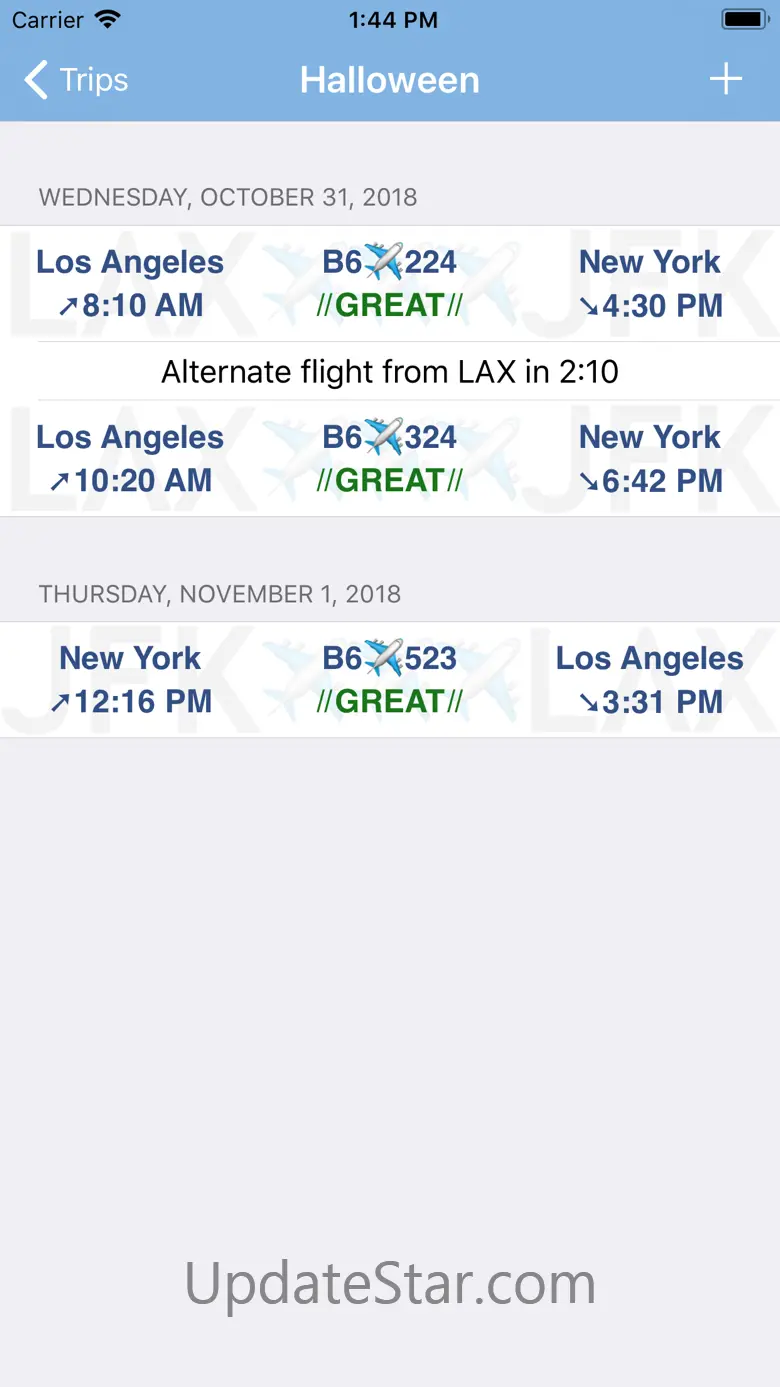Tap GREAT status on flight B6 224
Image resolution: width=780 pixels, height=1387 pixels.
[x=390, y=306]
